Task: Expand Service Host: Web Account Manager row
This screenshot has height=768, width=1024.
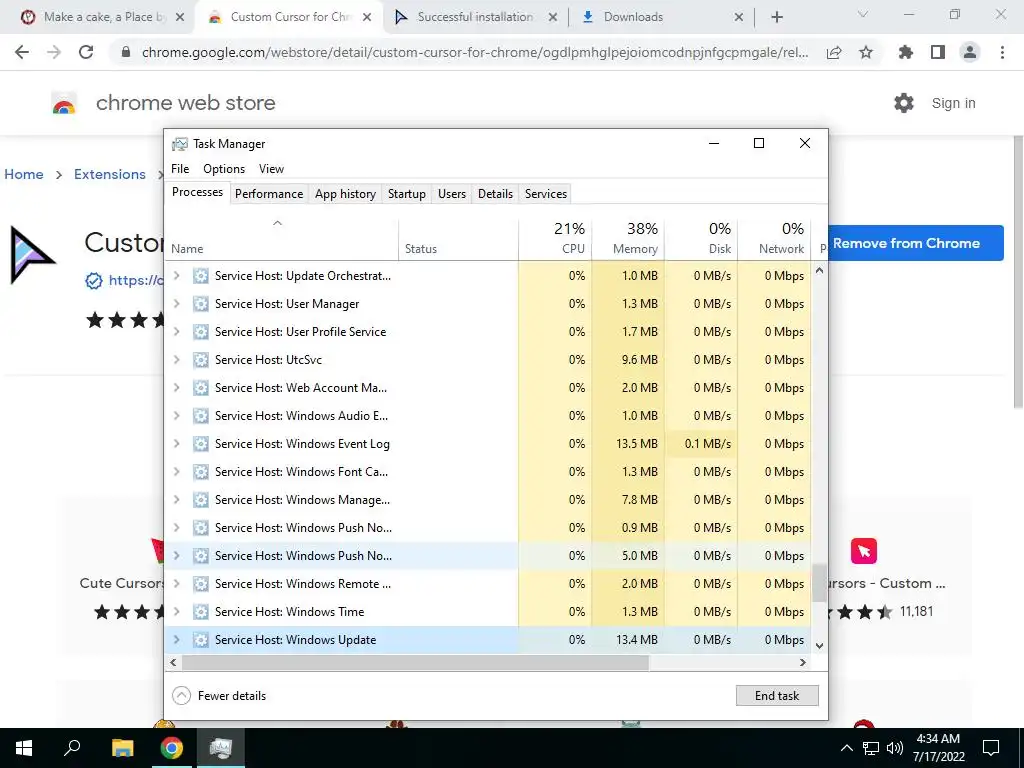Action: (x=176, y=388)
